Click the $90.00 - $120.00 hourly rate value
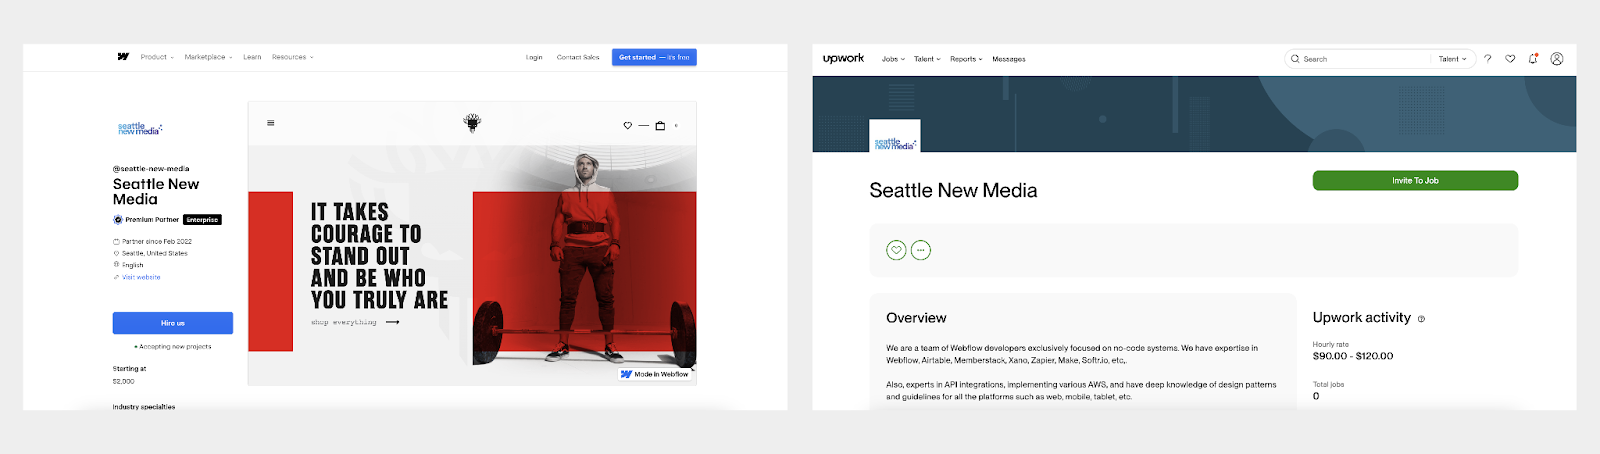This screenshot has width=1600, height=454. click(1353, 356)
